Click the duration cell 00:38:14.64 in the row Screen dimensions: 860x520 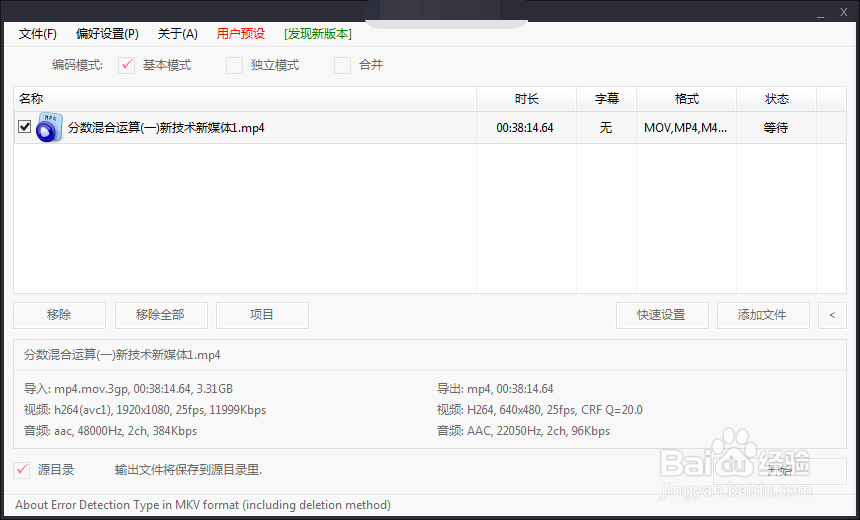point(525,128)
